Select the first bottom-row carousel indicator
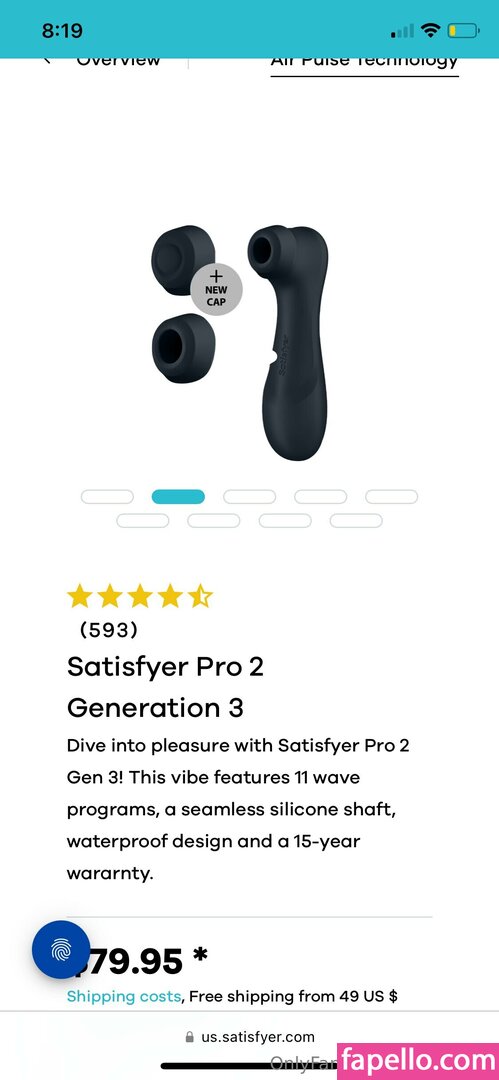This screenshot has width=499, height=1080. pyautogui.click(x=143, y=521)
